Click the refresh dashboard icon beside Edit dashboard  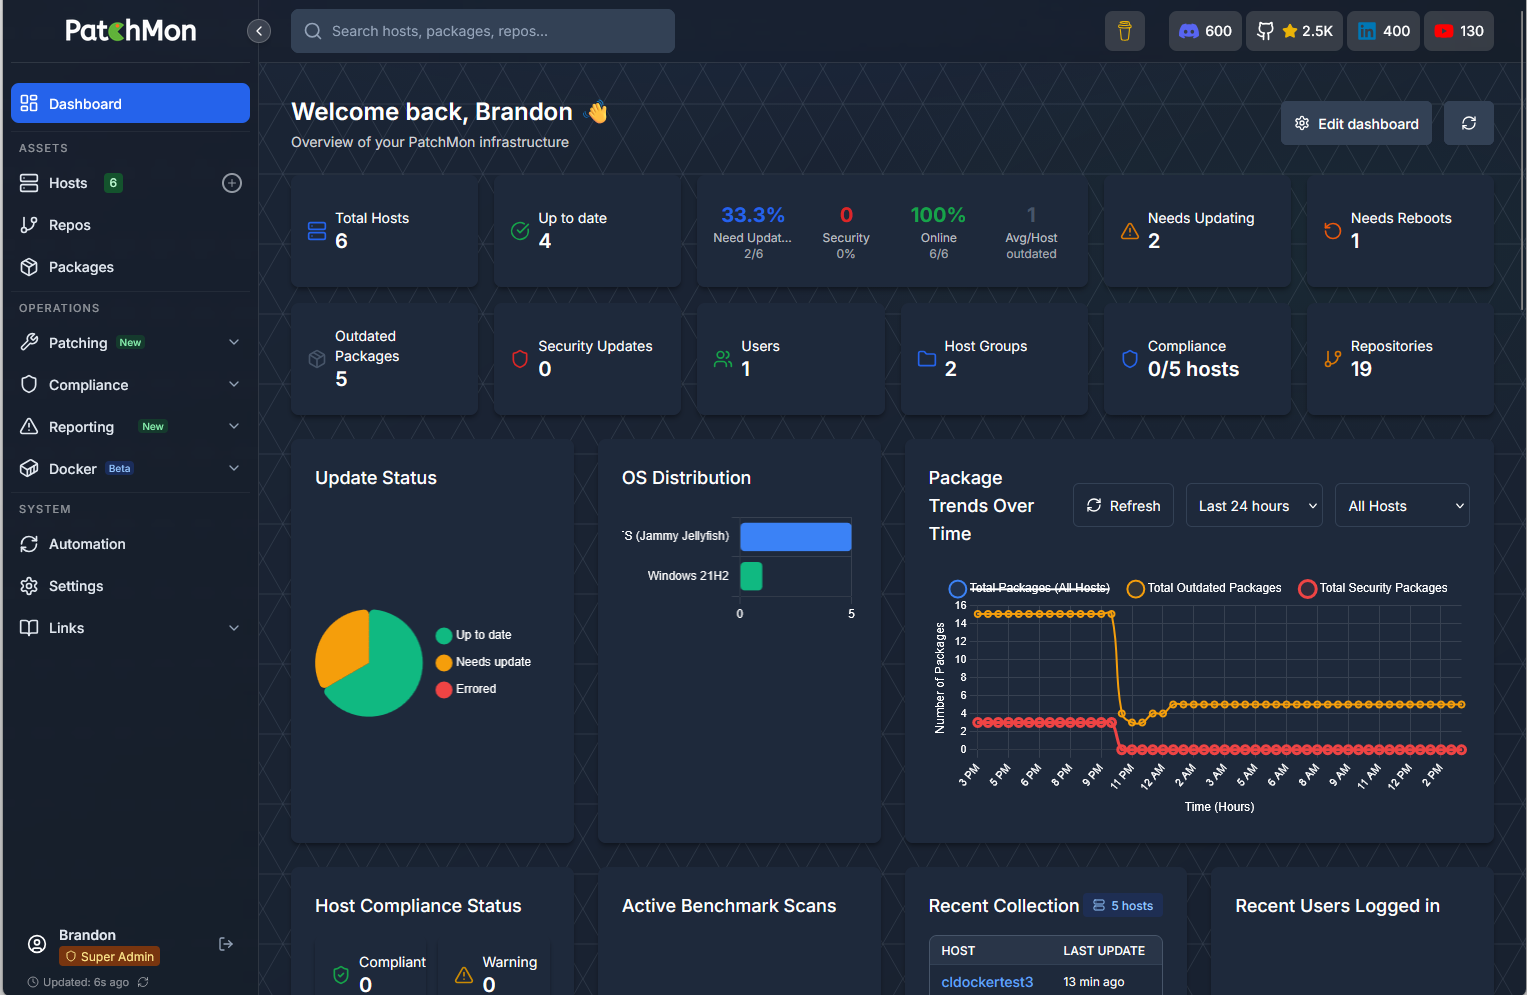point(1469,123)
